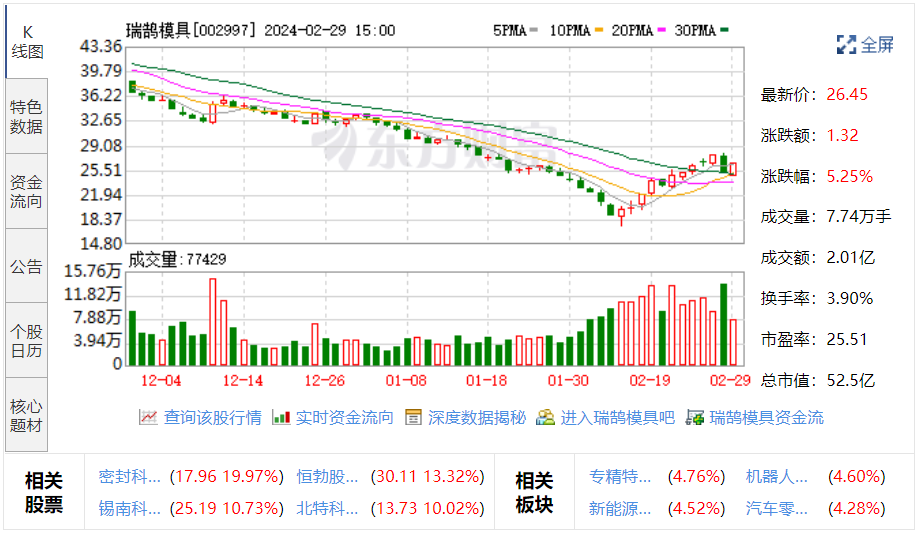Click the 20PMA magenta legend swatch
This screenshot has width=919, height=534.
pyautogui.click(x=662, y=30)
